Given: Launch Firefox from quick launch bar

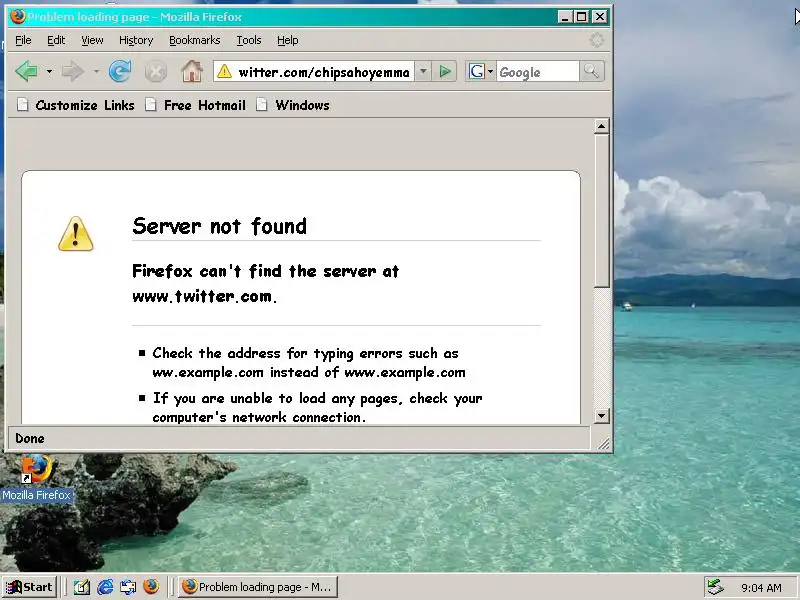Looking at the screenshot, I should [x=151, y=587].
